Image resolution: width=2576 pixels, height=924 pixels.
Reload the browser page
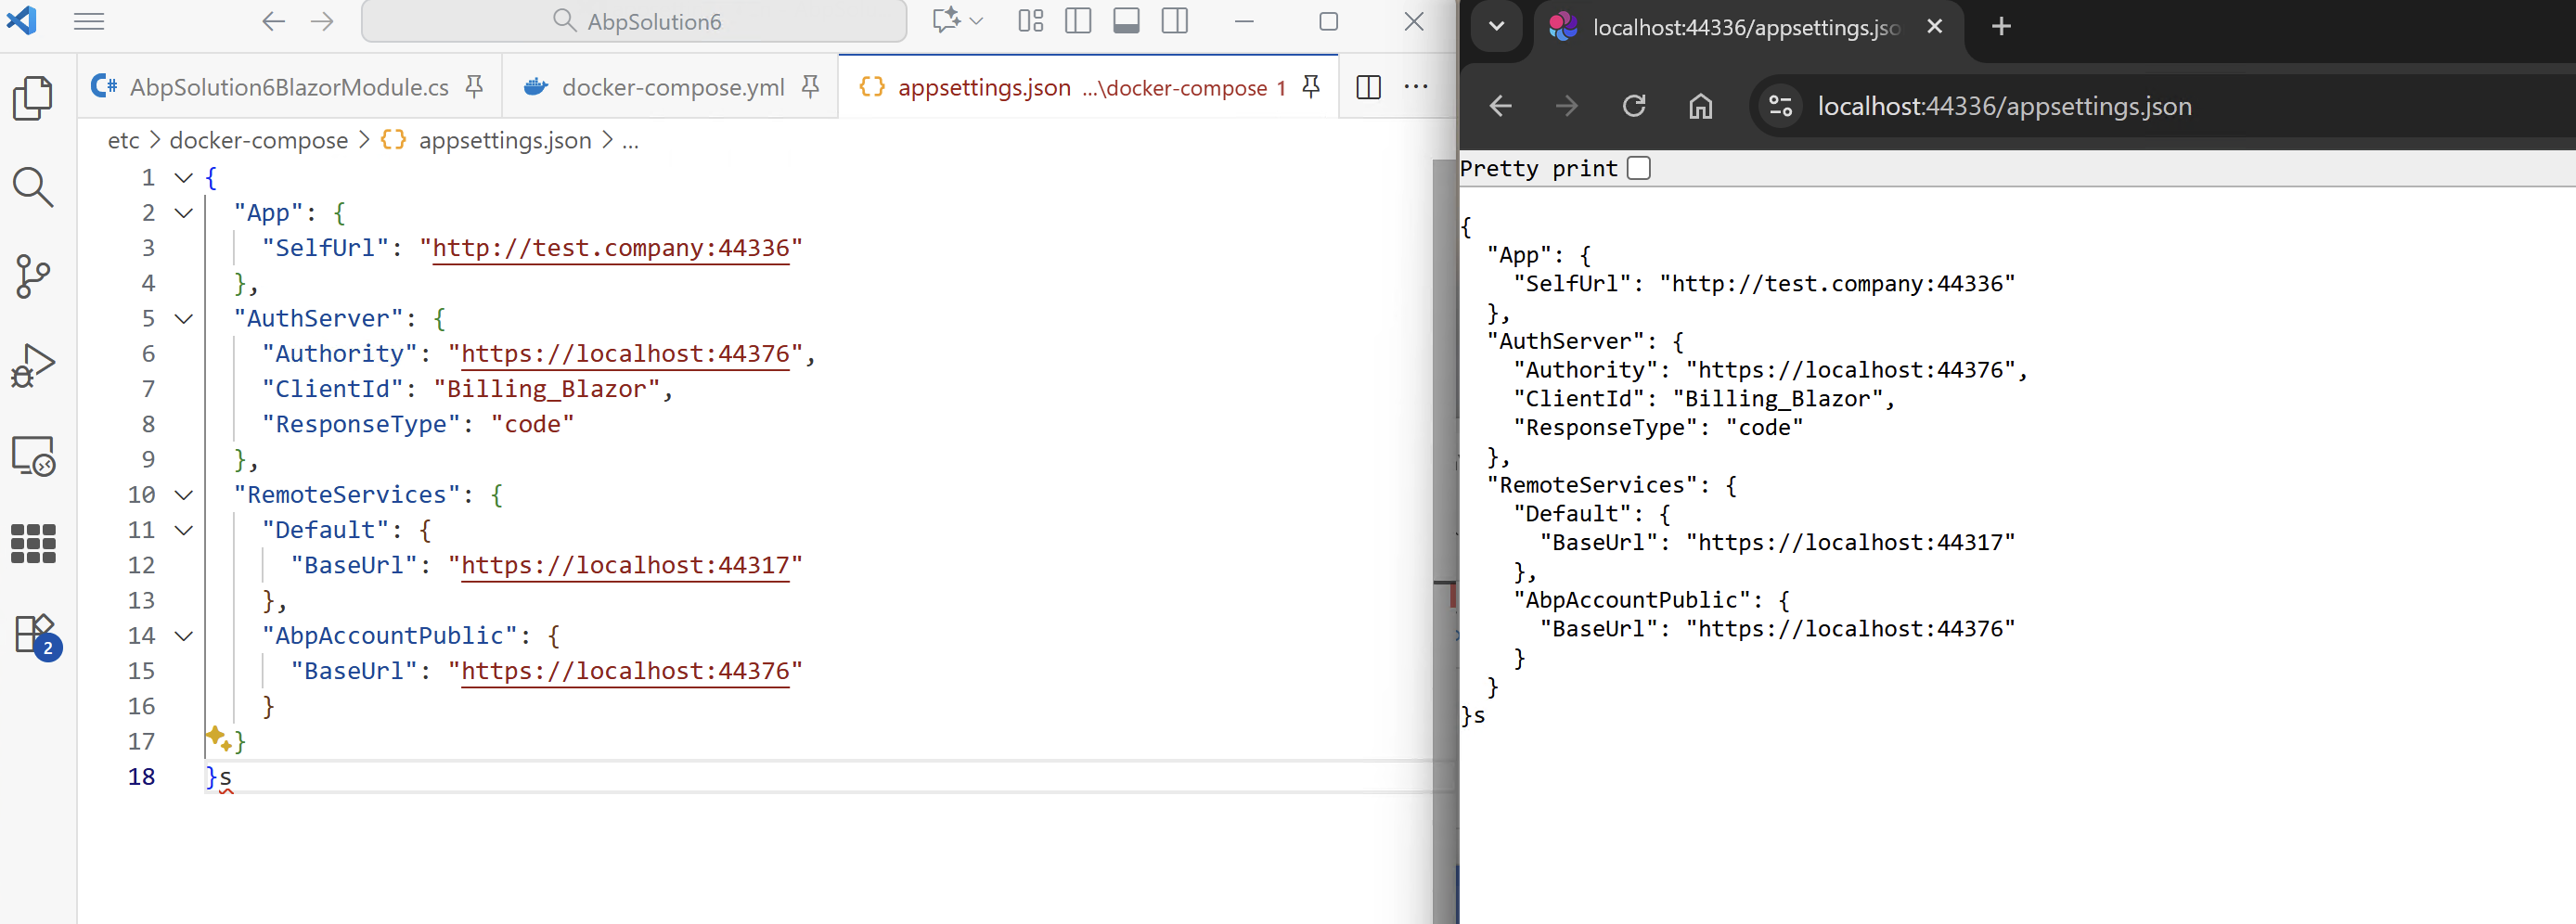[1633, 106]
